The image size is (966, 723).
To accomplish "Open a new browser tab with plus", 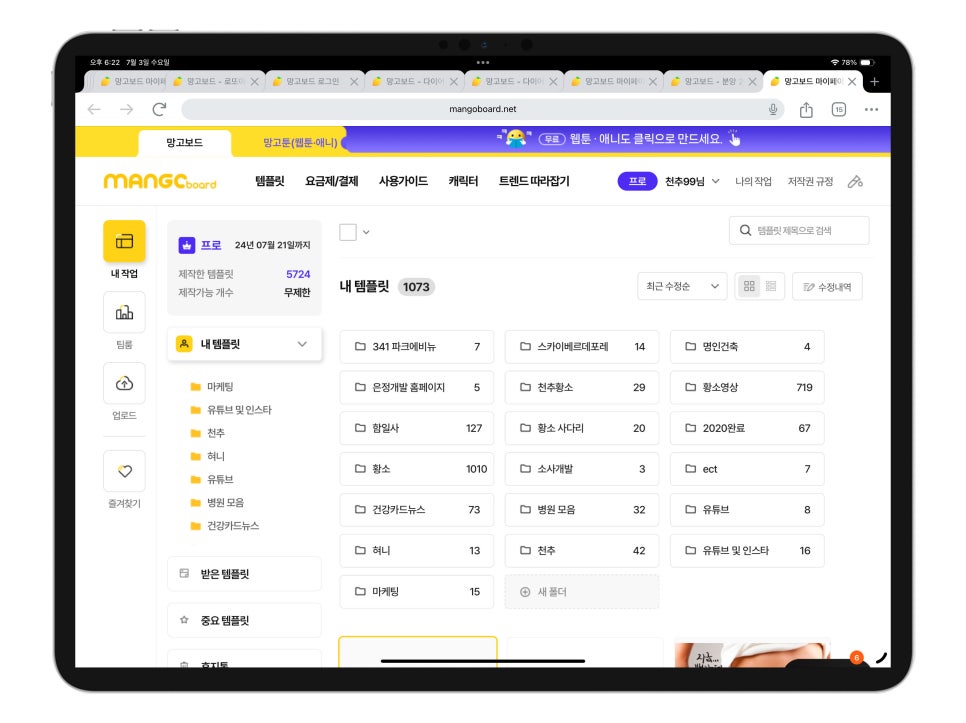I will [x=874, y=81].
